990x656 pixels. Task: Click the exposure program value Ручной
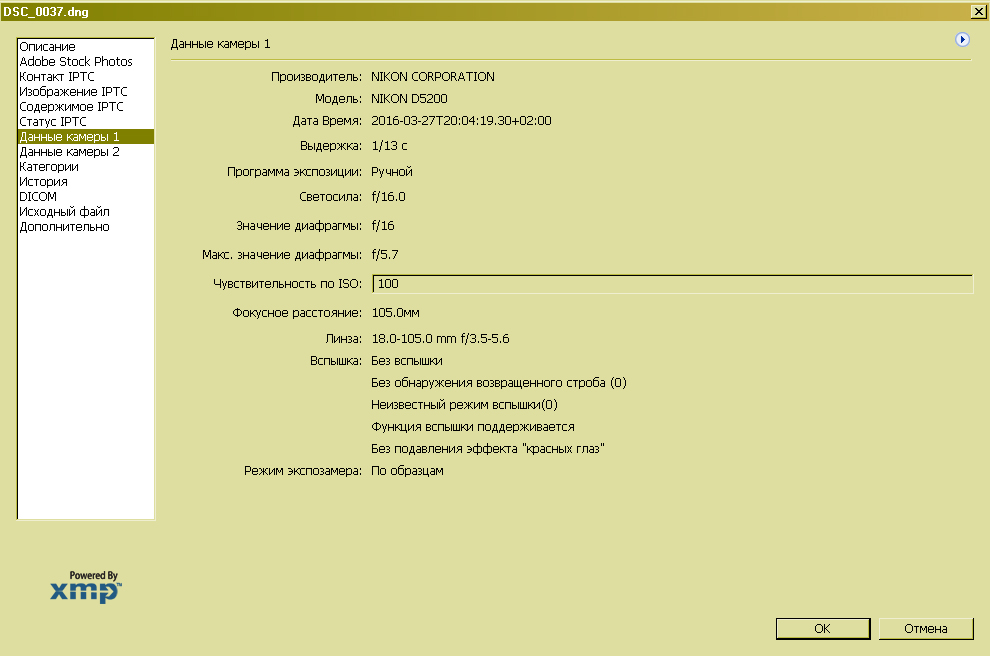pos(392,172)
